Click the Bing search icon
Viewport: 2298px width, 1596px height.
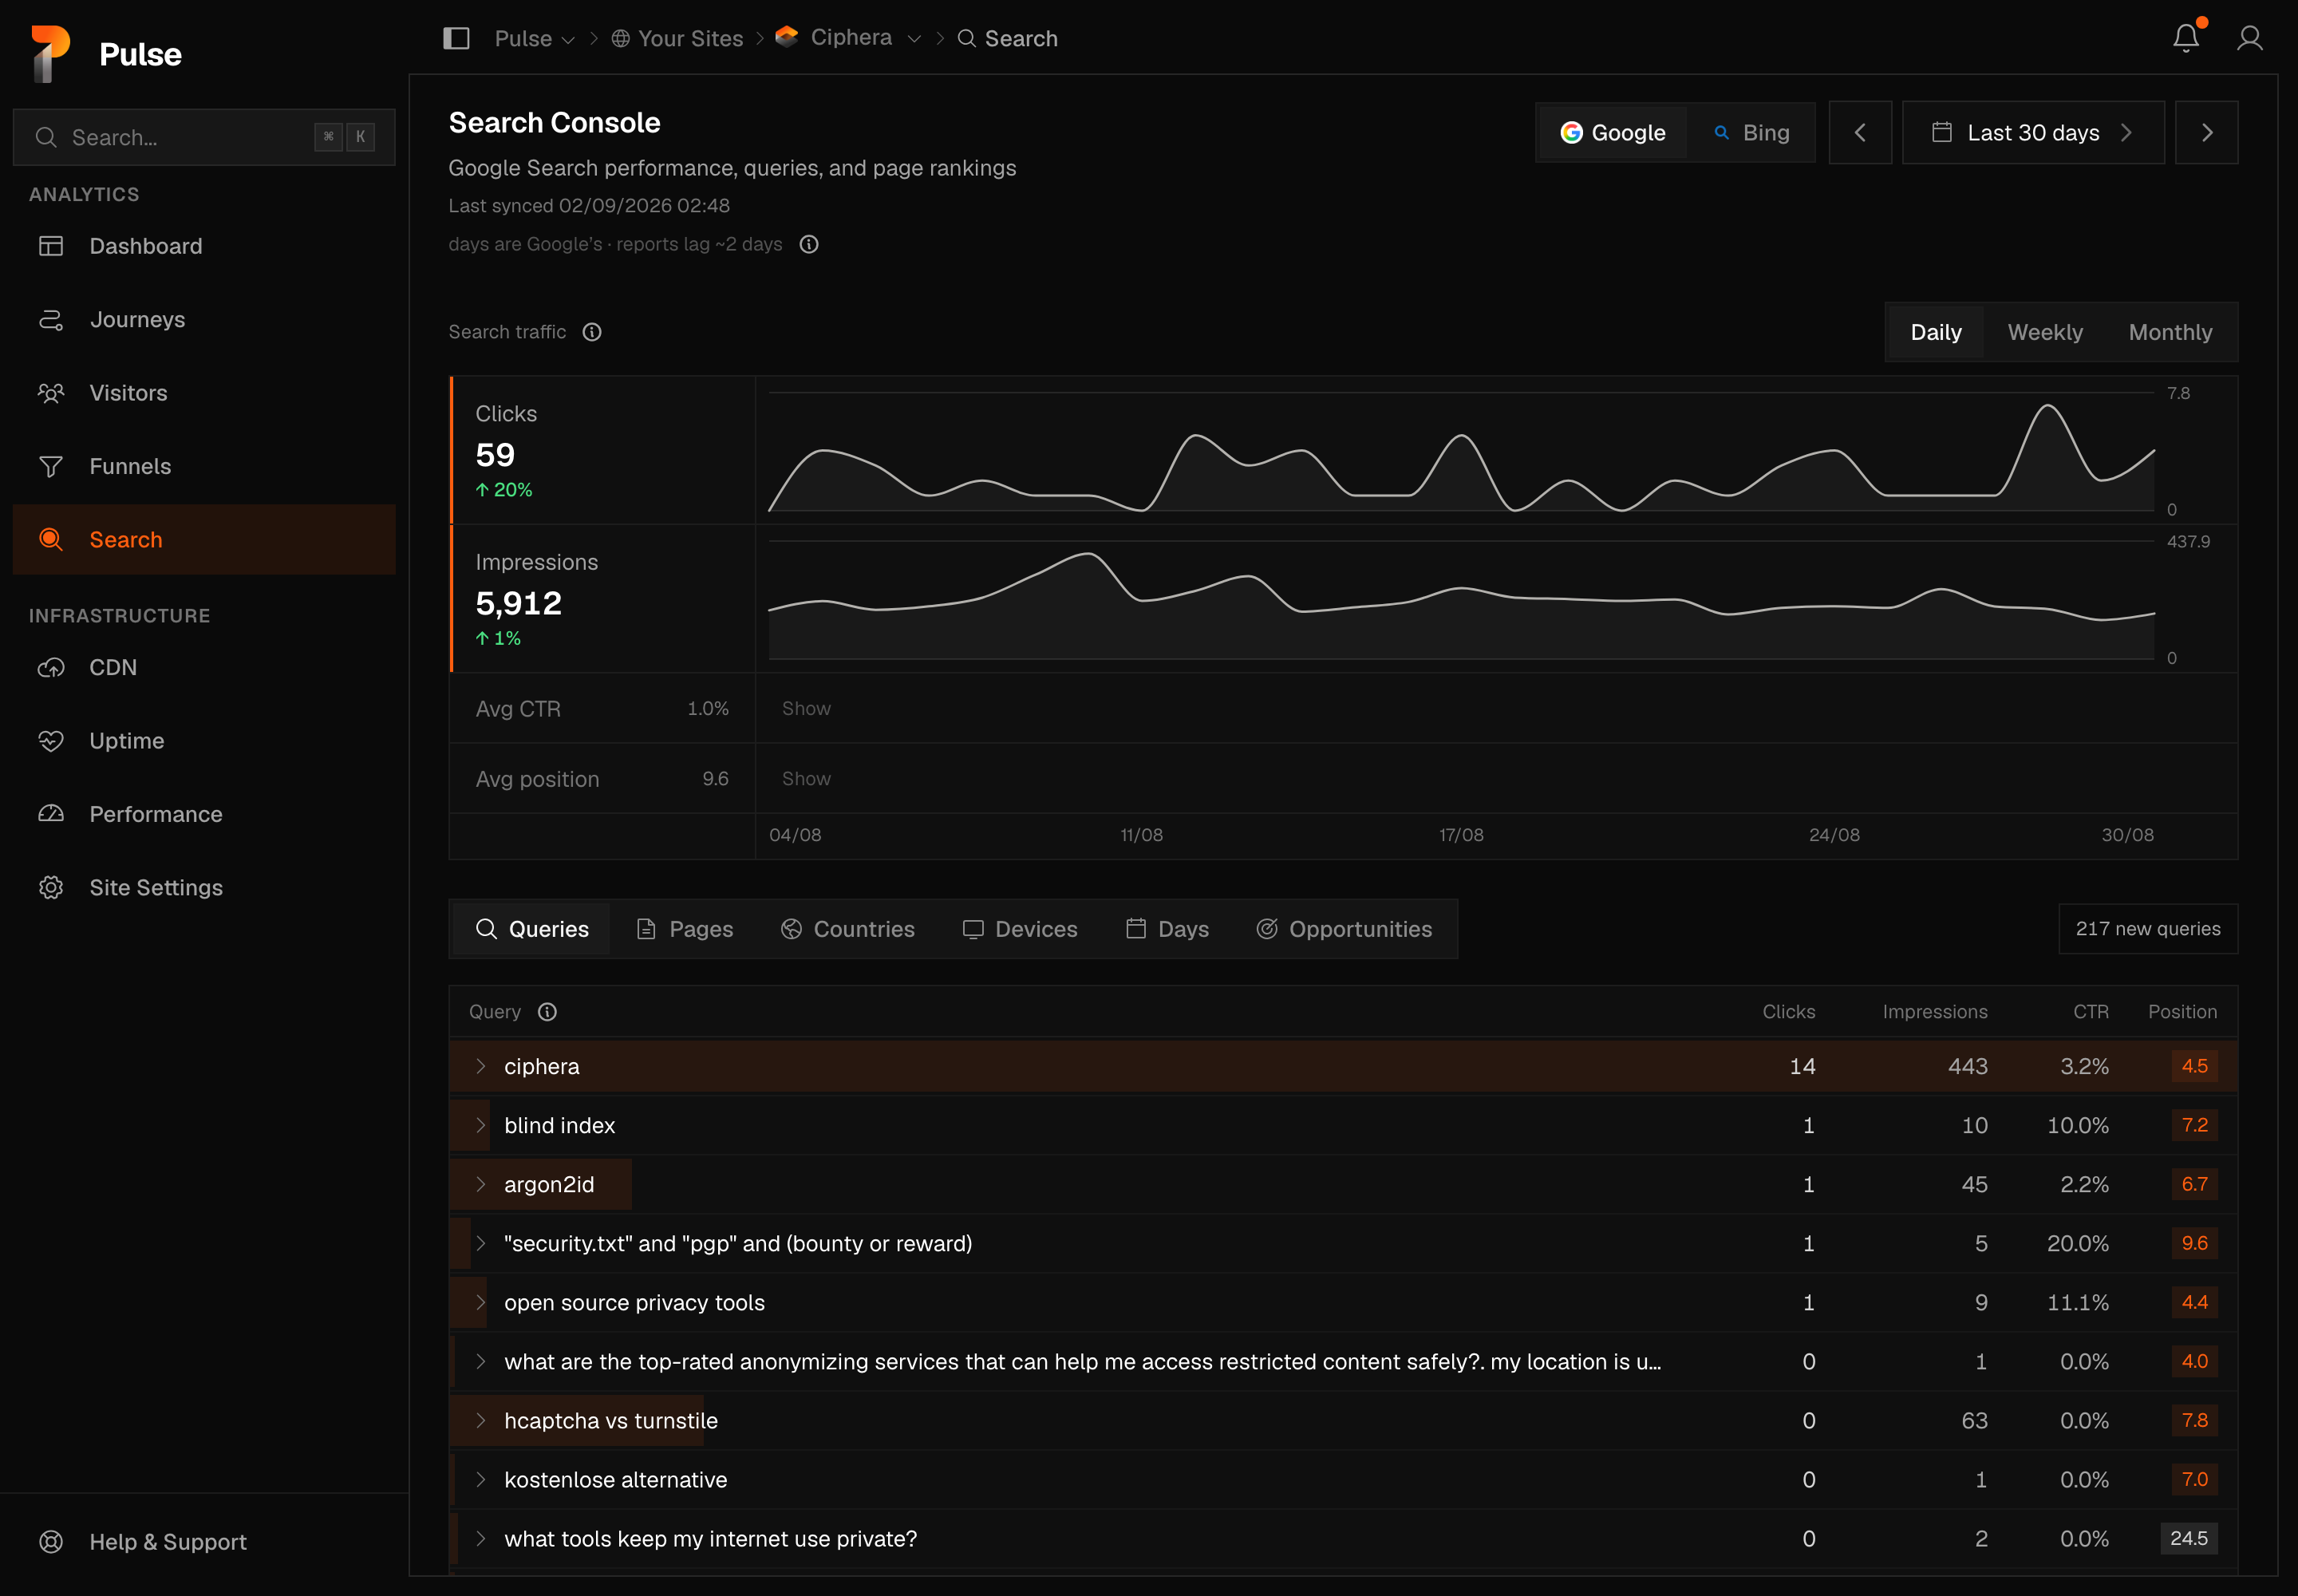(1722, 132)
